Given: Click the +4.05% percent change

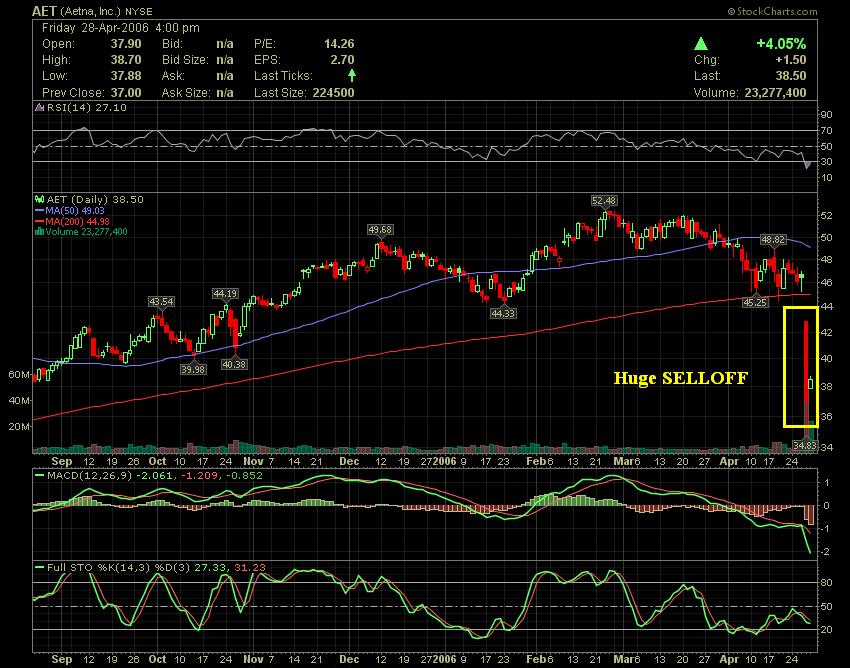Looking at the screenshot, I should 781,44.
